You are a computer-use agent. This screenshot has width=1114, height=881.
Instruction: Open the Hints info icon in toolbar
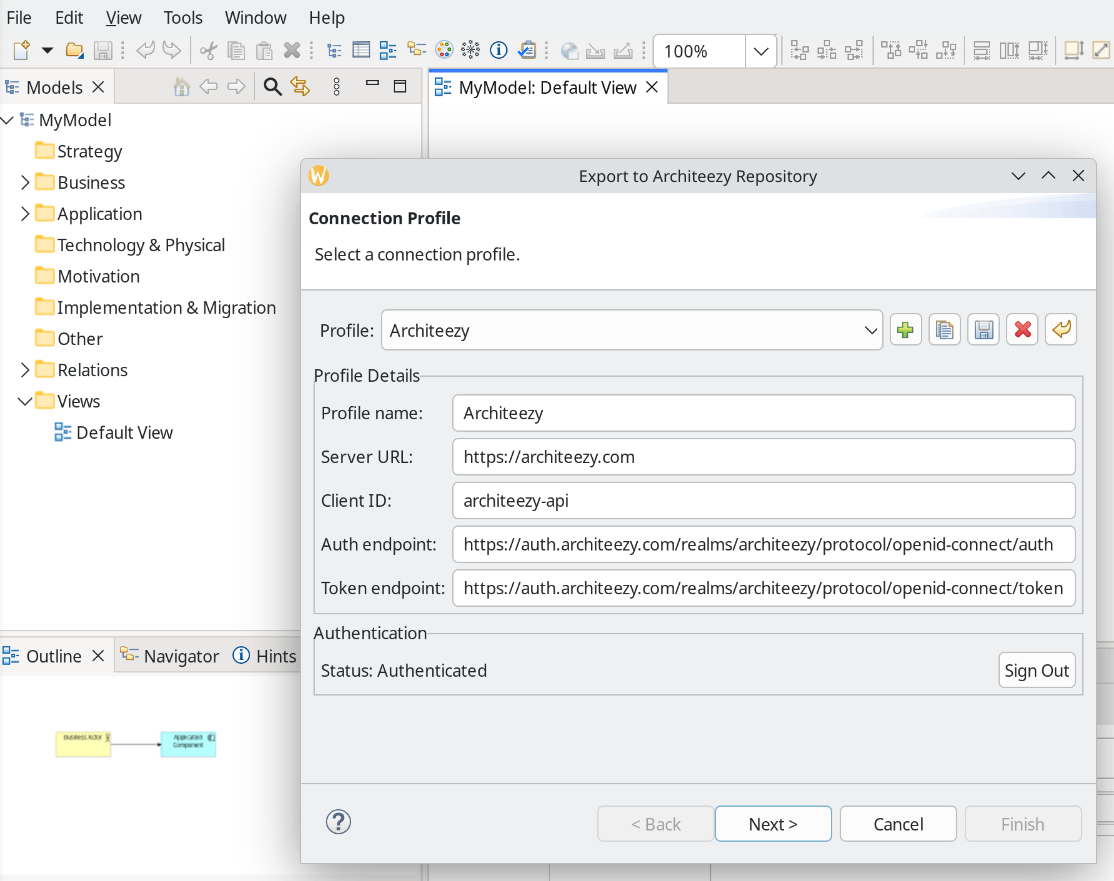[499, 50]
